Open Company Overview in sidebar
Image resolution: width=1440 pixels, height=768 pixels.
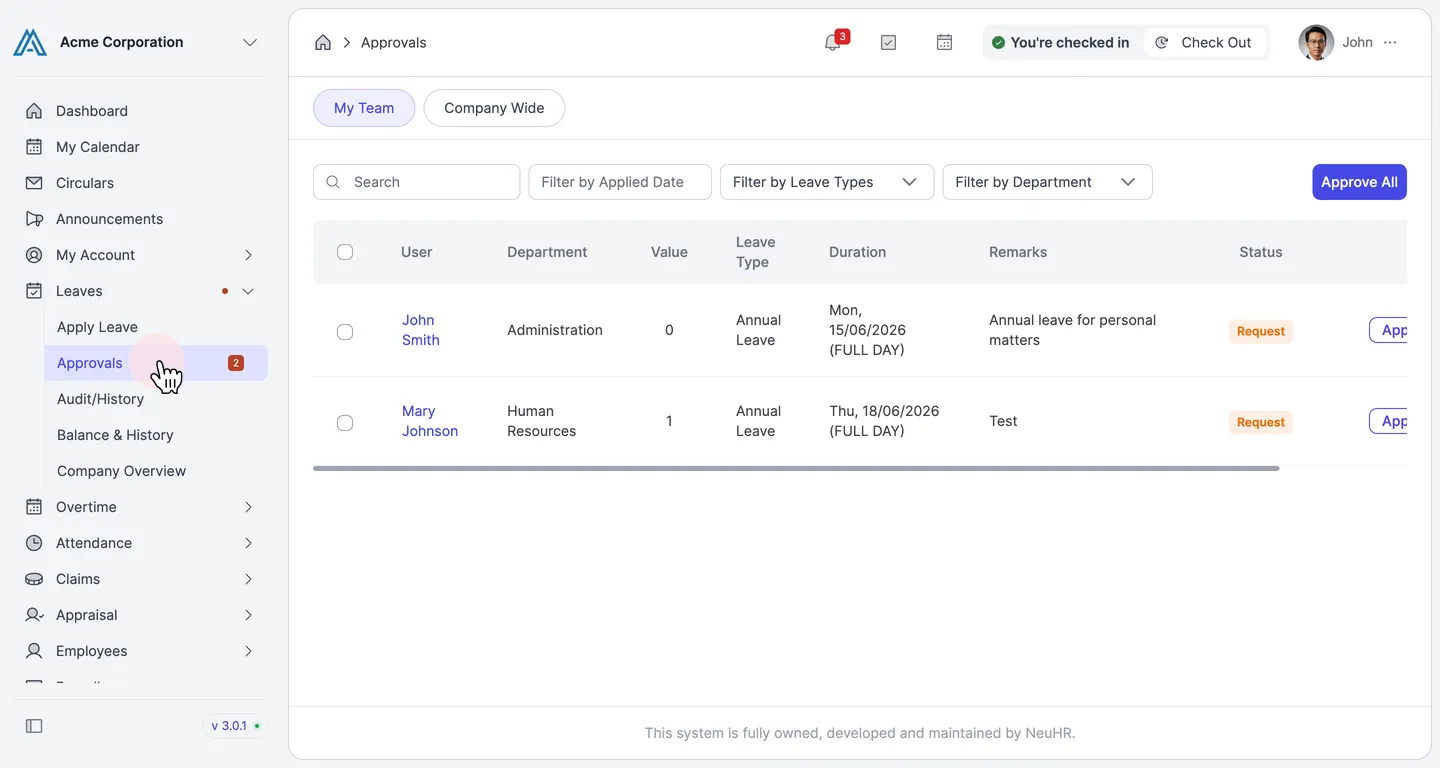[x=121, y=471]
